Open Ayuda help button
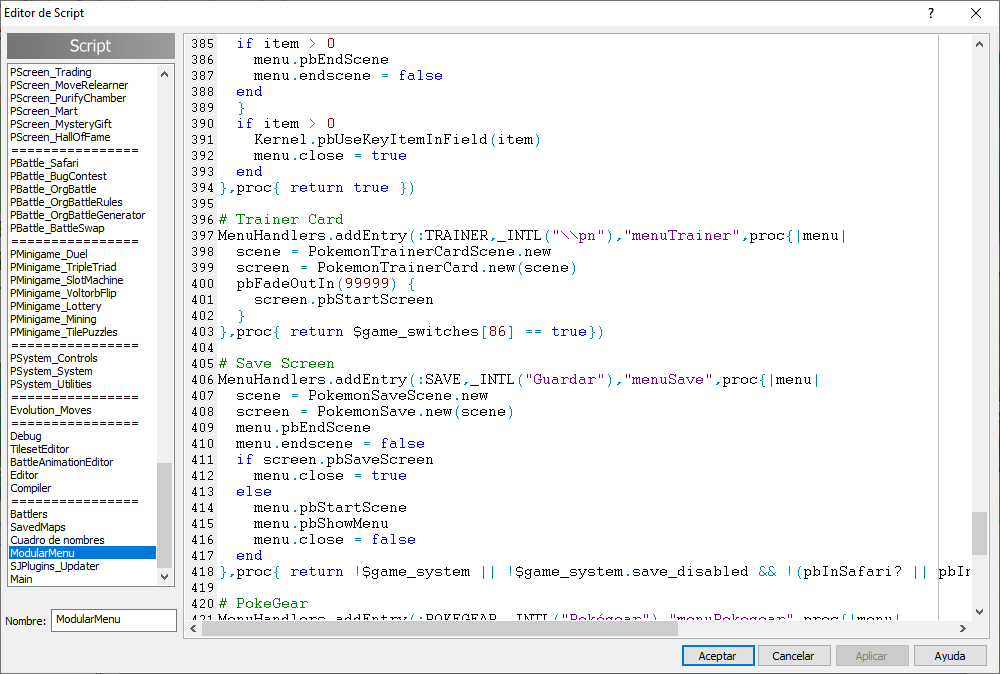 tap(949, 656)
